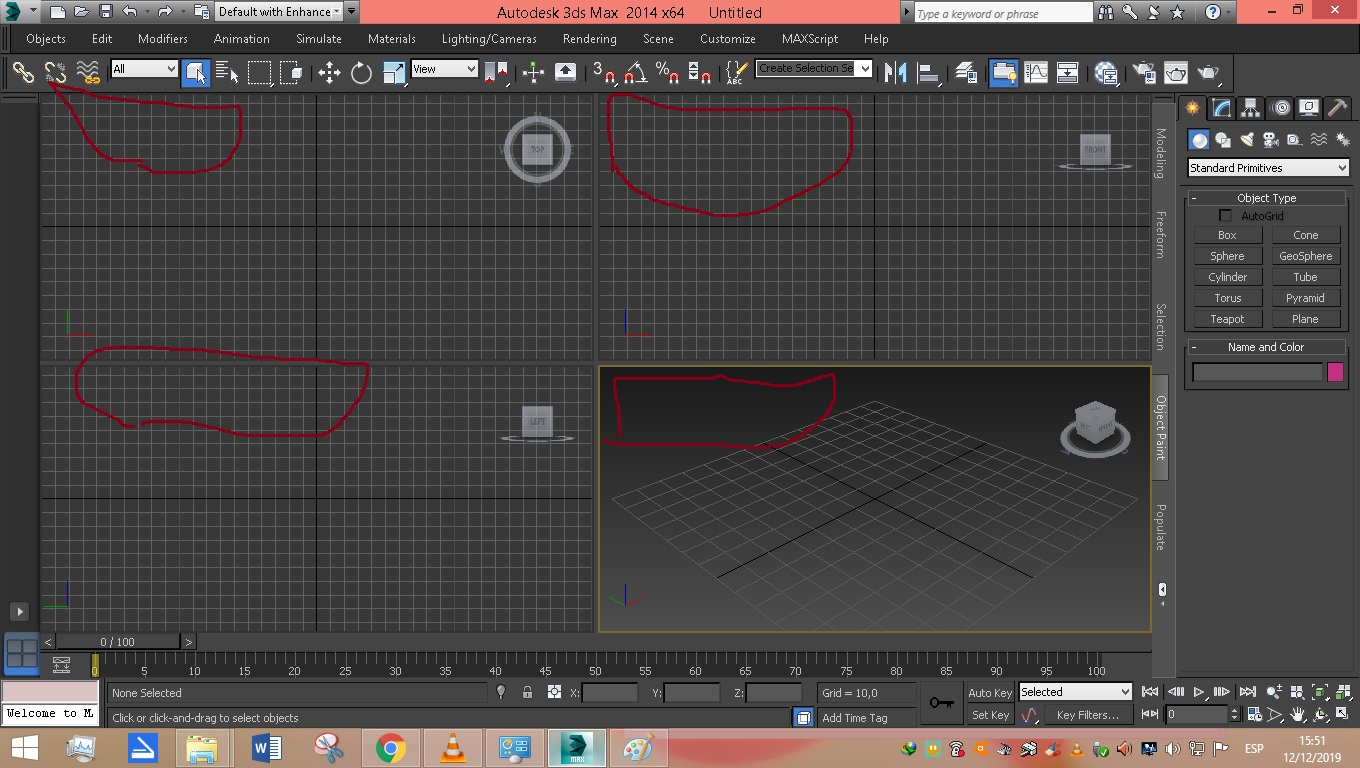This screenshot has width=1360, height=768.
Task: Click the Align tool icon
Action: pos(928,72)
